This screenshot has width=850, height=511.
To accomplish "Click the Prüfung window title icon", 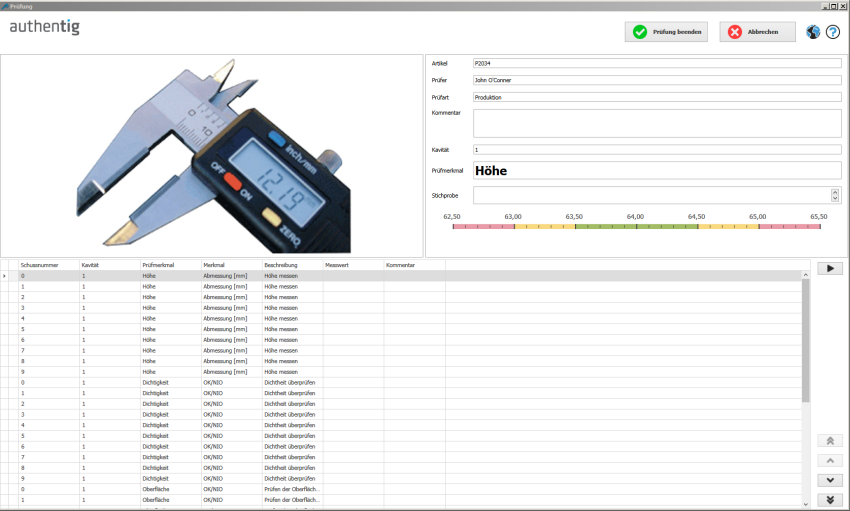I will pyautogui.click(x=5, y=6).
